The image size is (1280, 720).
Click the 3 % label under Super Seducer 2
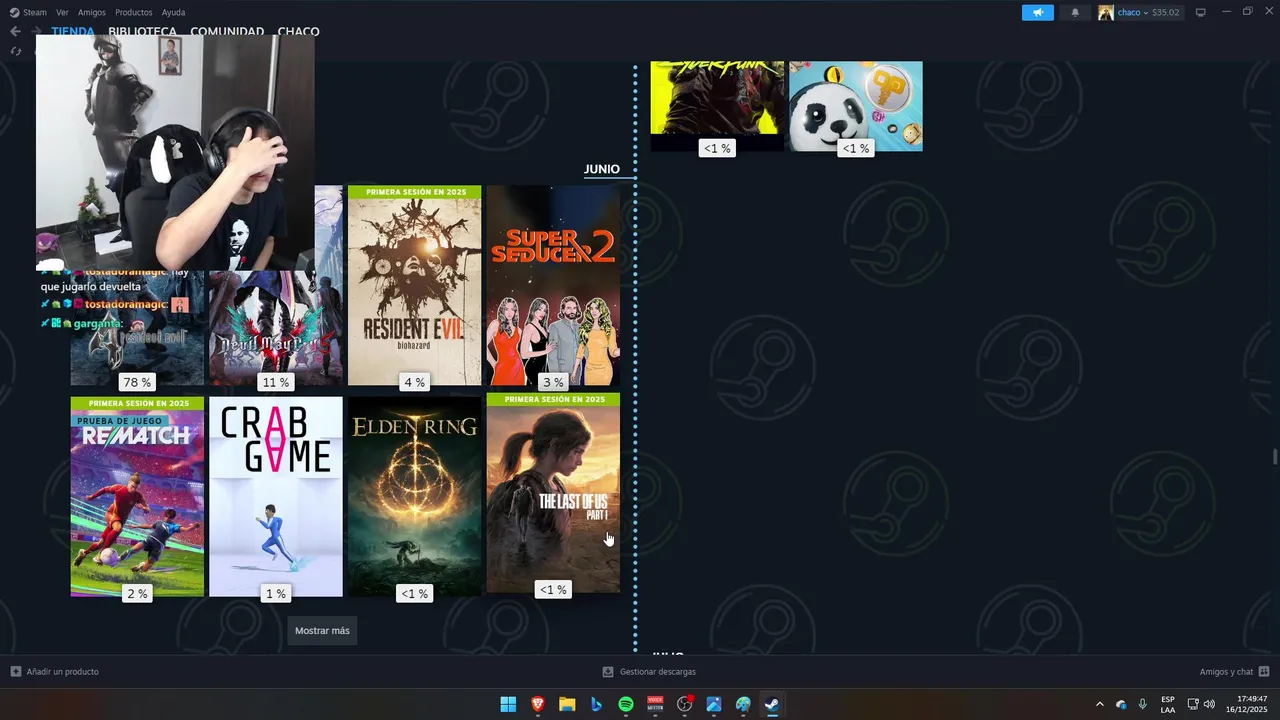click(553, 382)
